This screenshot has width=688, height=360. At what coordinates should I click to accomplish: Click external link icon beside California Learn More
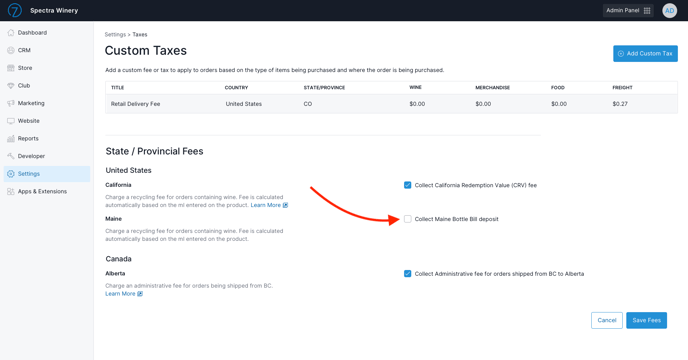click(285, 205)
